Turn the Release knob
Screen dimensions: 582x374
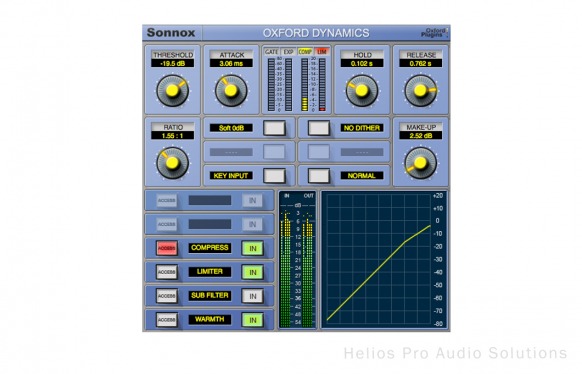(421, 91)
